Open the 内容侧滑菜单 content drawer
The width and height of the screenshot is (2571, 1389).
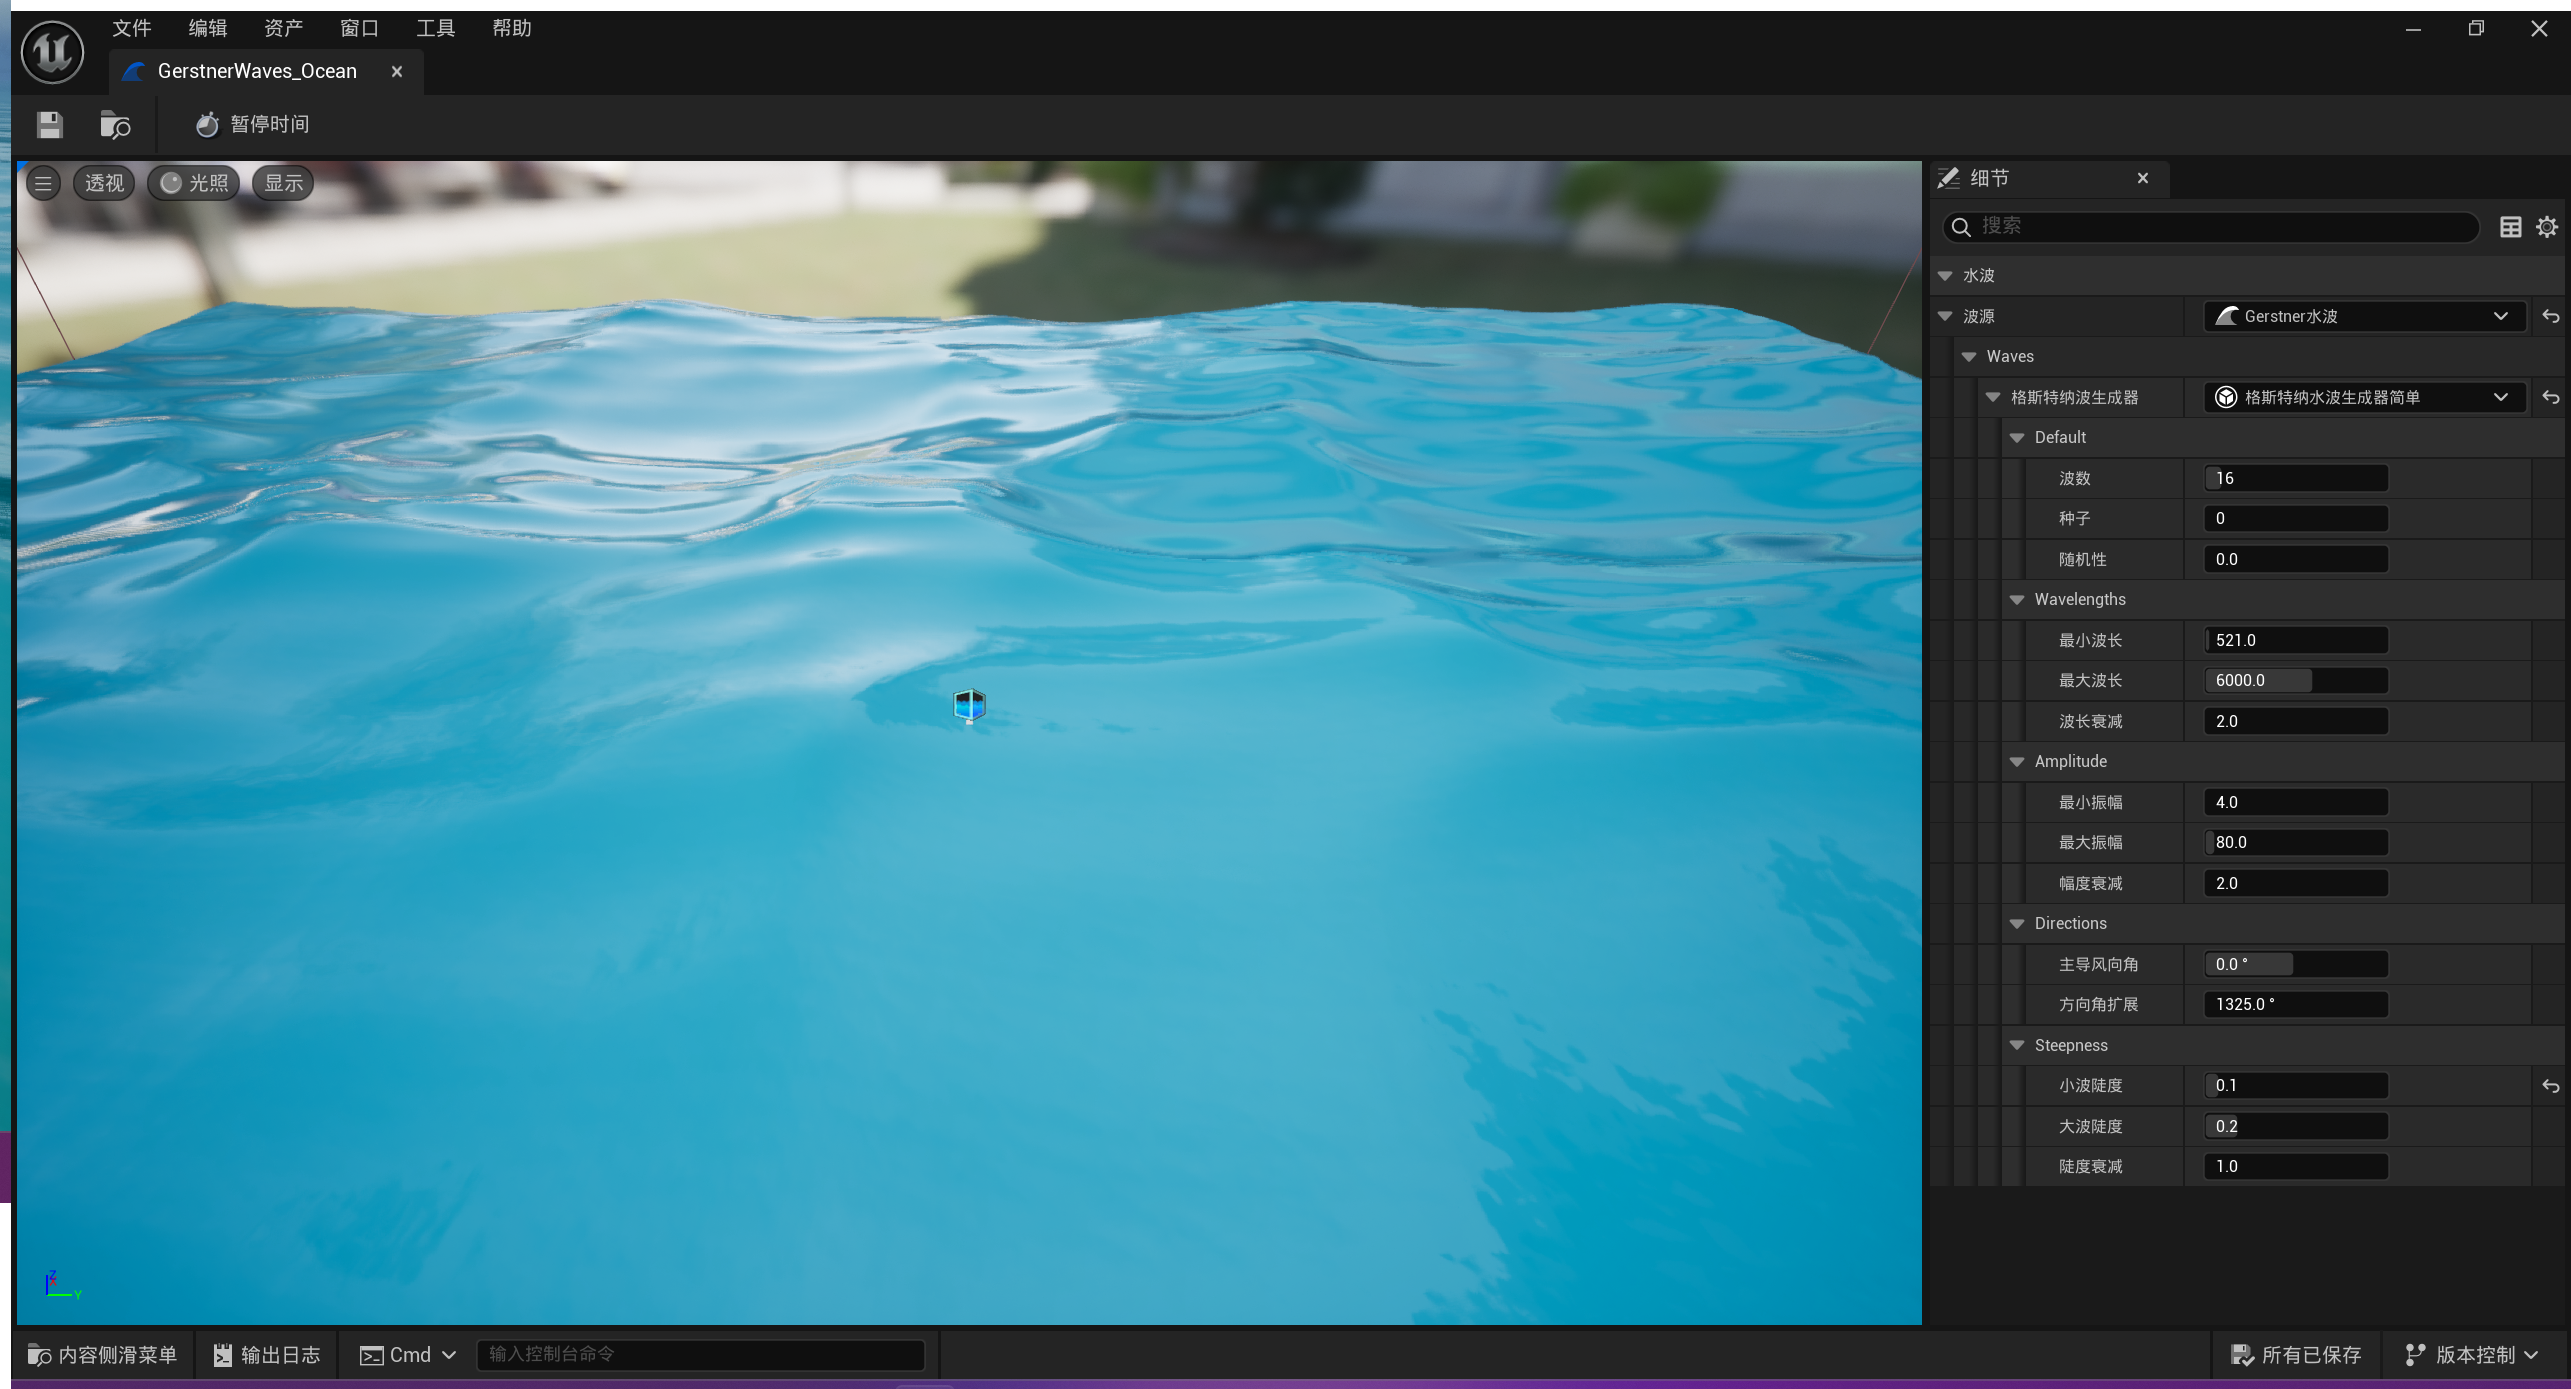[102, 1355]
